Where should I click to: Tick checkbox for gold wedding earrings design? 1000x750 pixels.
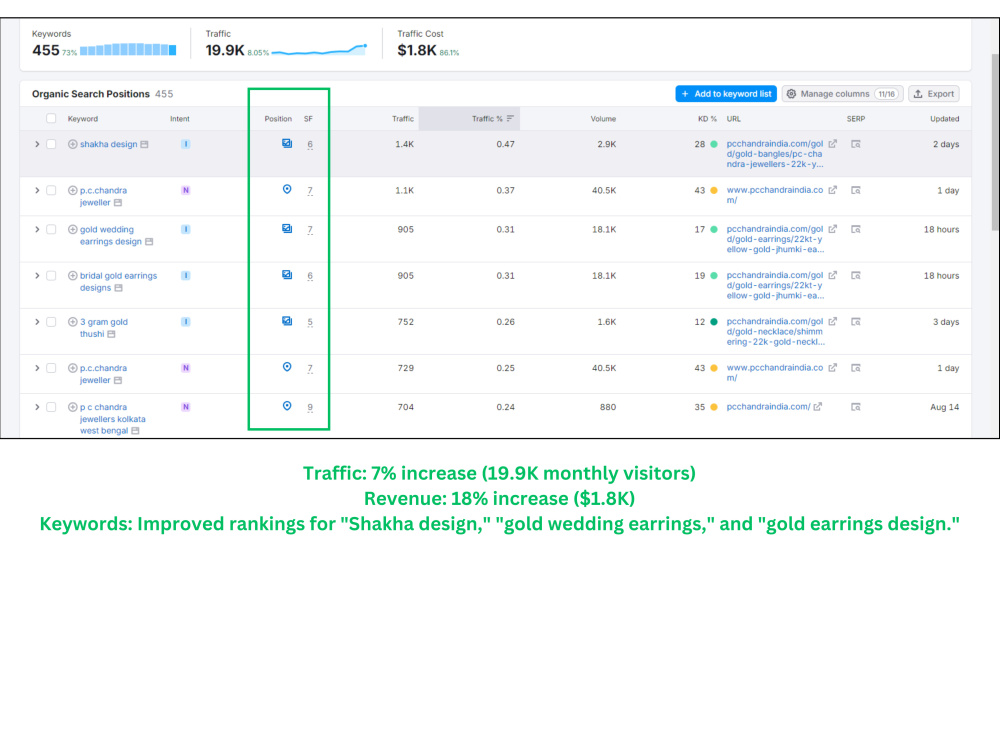[51, 229]
